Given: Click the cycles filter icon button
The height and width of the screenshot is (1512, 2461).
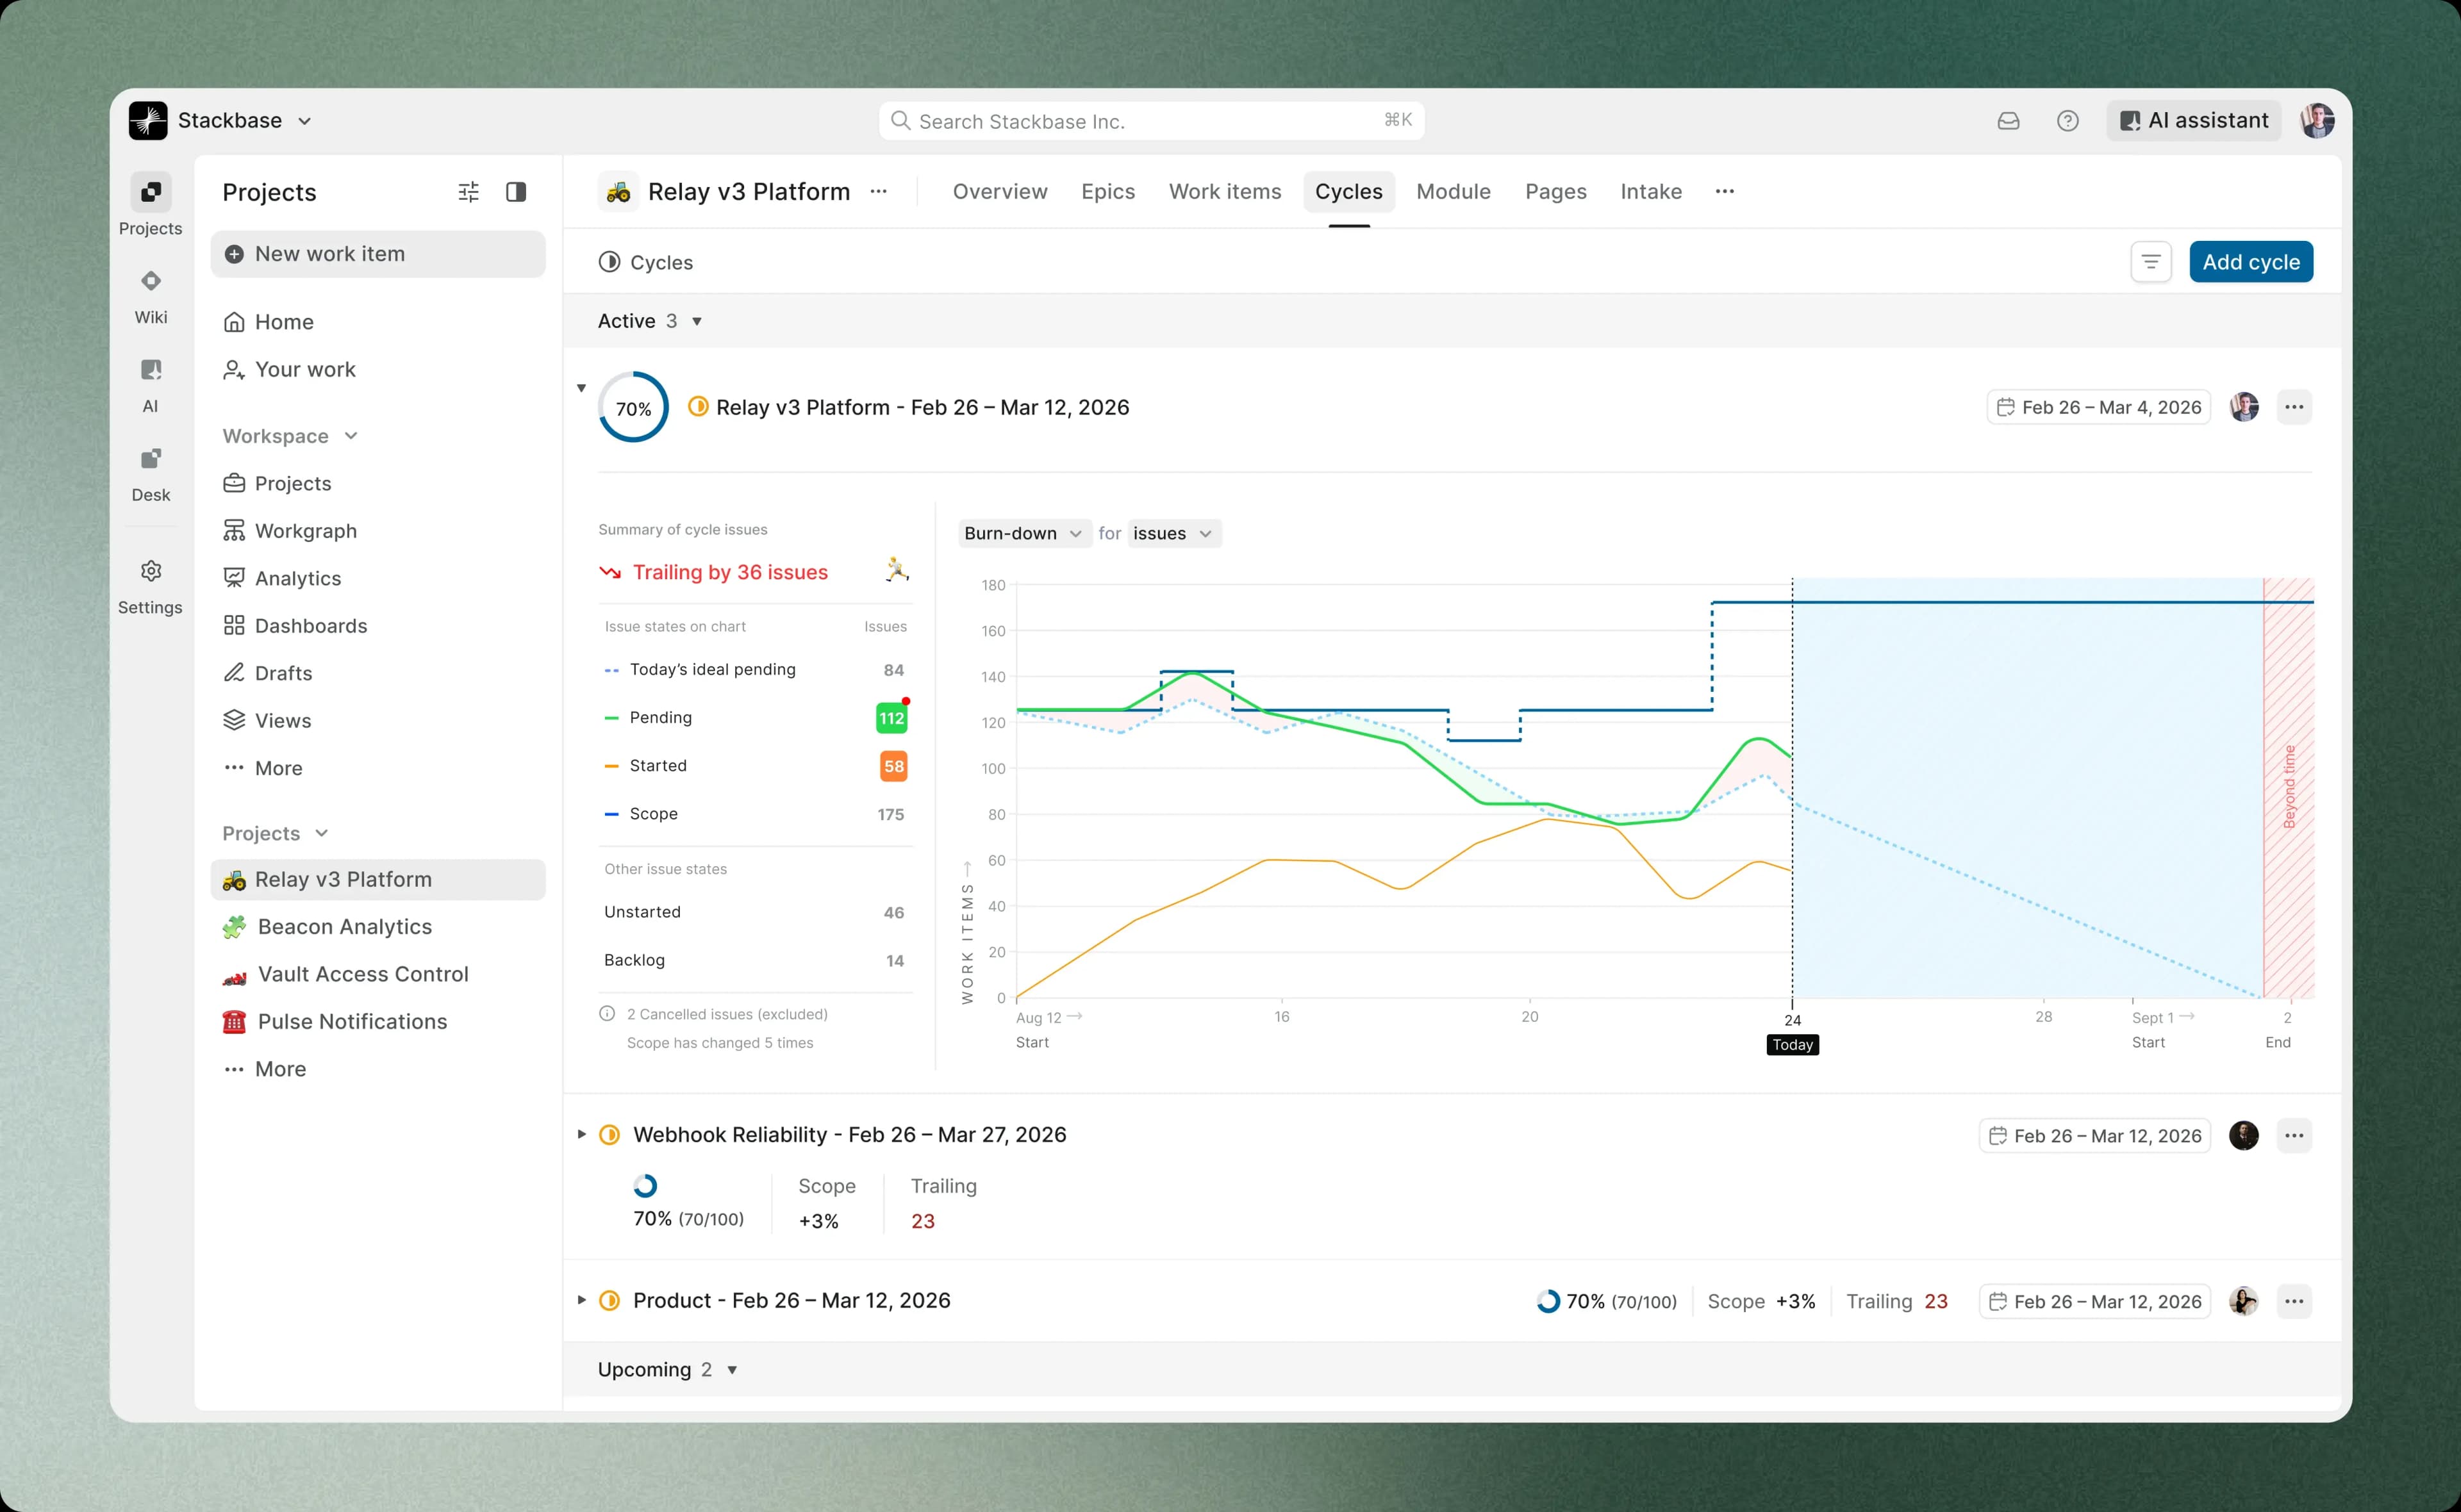Looking at the screenshot, I should 2150,262.
